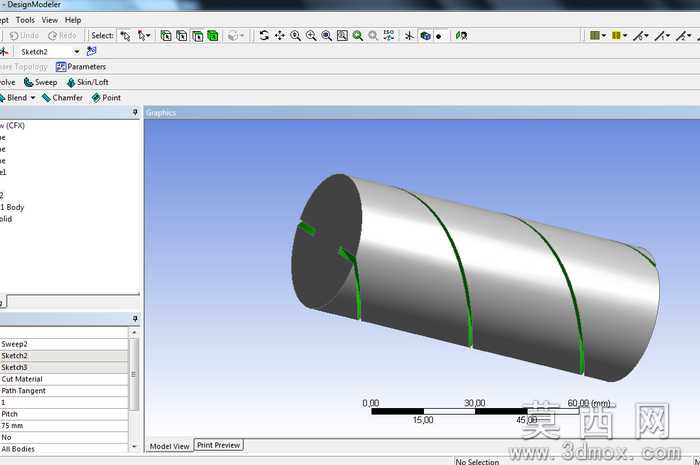Viewport: 700px width, 465px height.
Task: Switch to the Print Preview tab
Action: pyautogui.click(x=219, y=445)
